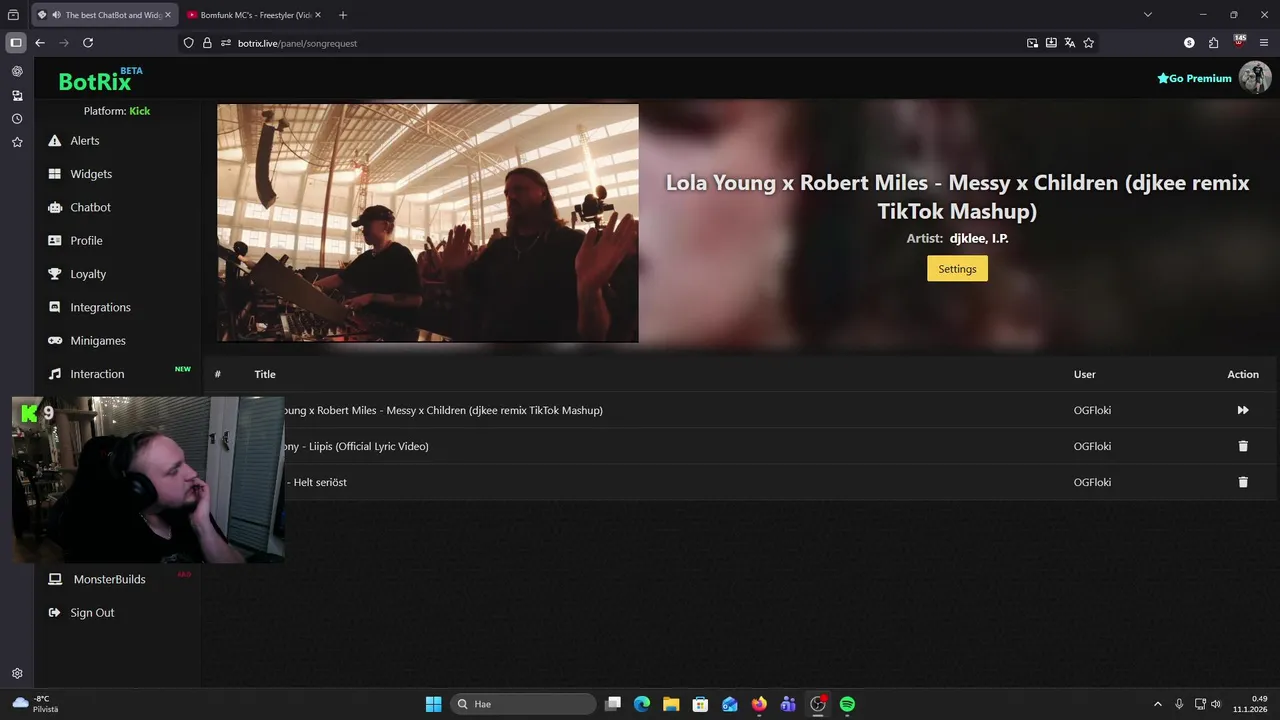1280x720 pixels.
Task: Open Chatbot section
Action: click(x=90, y=207)
